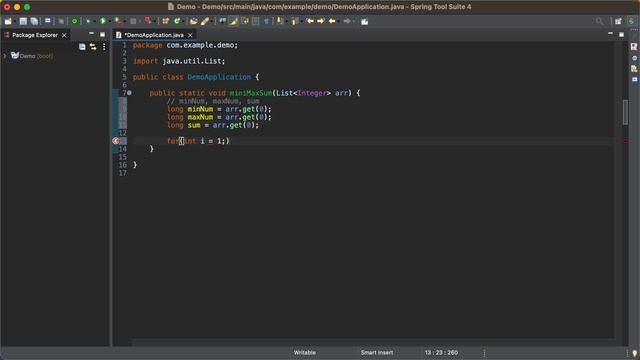
Task: Collapse all in Package Explorer
Action: tap(82, 47)
